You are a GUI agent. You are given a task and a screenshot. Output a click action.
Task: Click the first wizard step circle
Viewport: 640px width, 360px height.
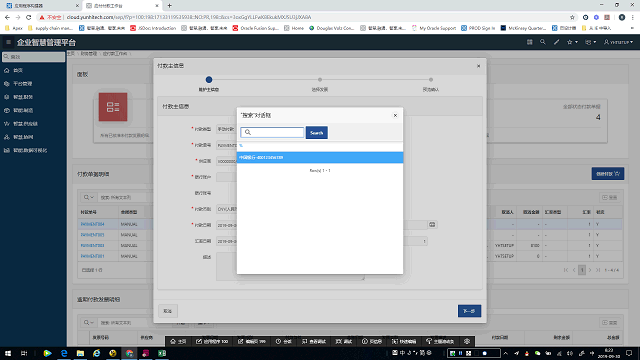click(209, 80)
